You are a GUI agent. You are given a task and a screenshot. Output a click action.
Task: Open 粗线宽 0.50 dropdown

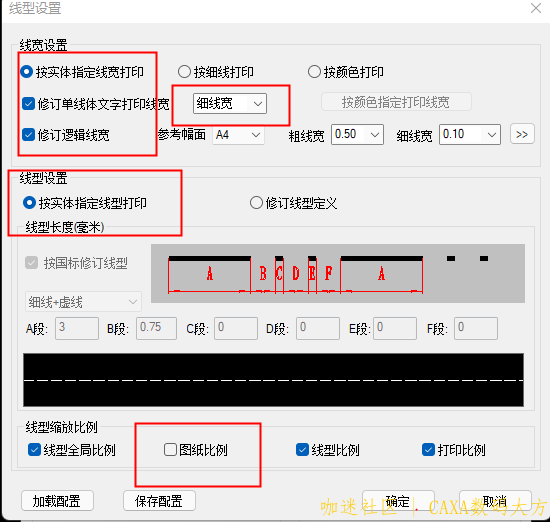tap(357, 134)
